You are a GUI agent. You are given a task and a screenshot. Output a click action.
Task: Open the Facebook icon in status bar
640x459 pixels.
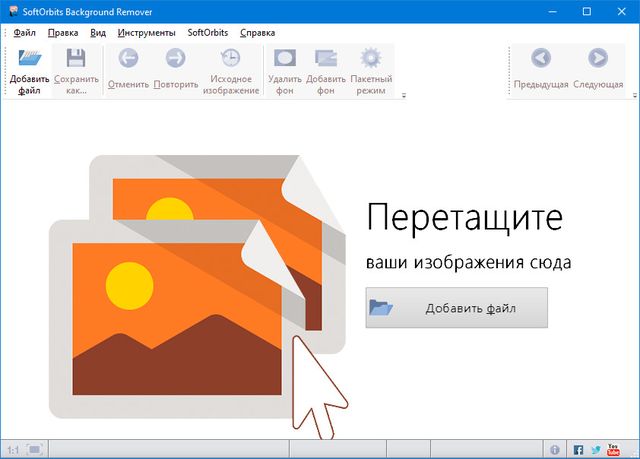578,449
